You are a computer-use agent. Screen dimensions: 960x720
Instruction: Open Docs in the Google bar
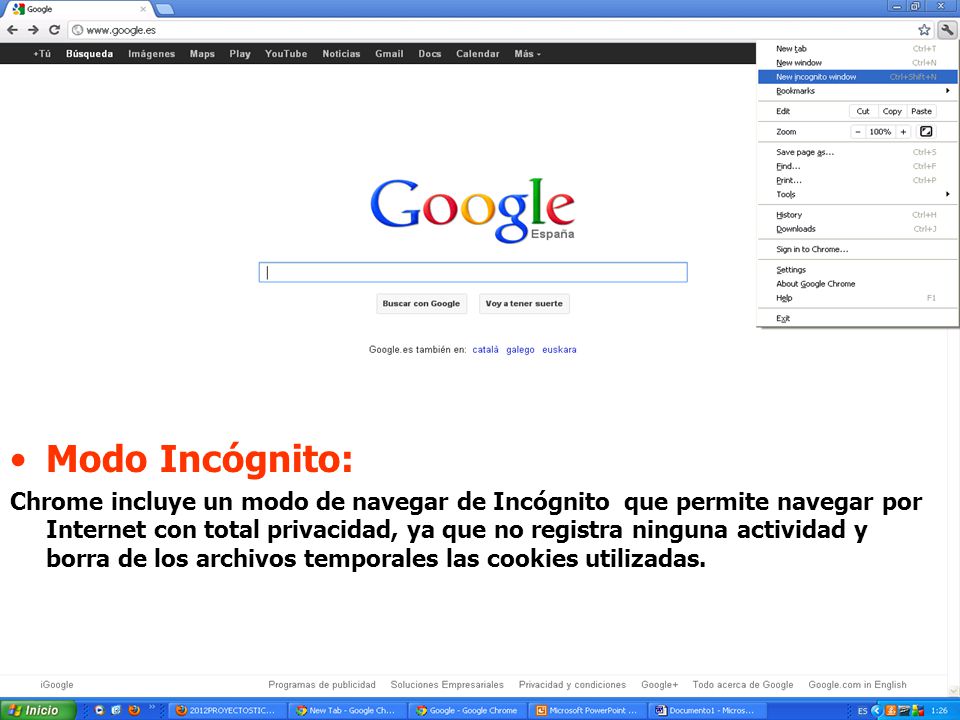[430, 54]
